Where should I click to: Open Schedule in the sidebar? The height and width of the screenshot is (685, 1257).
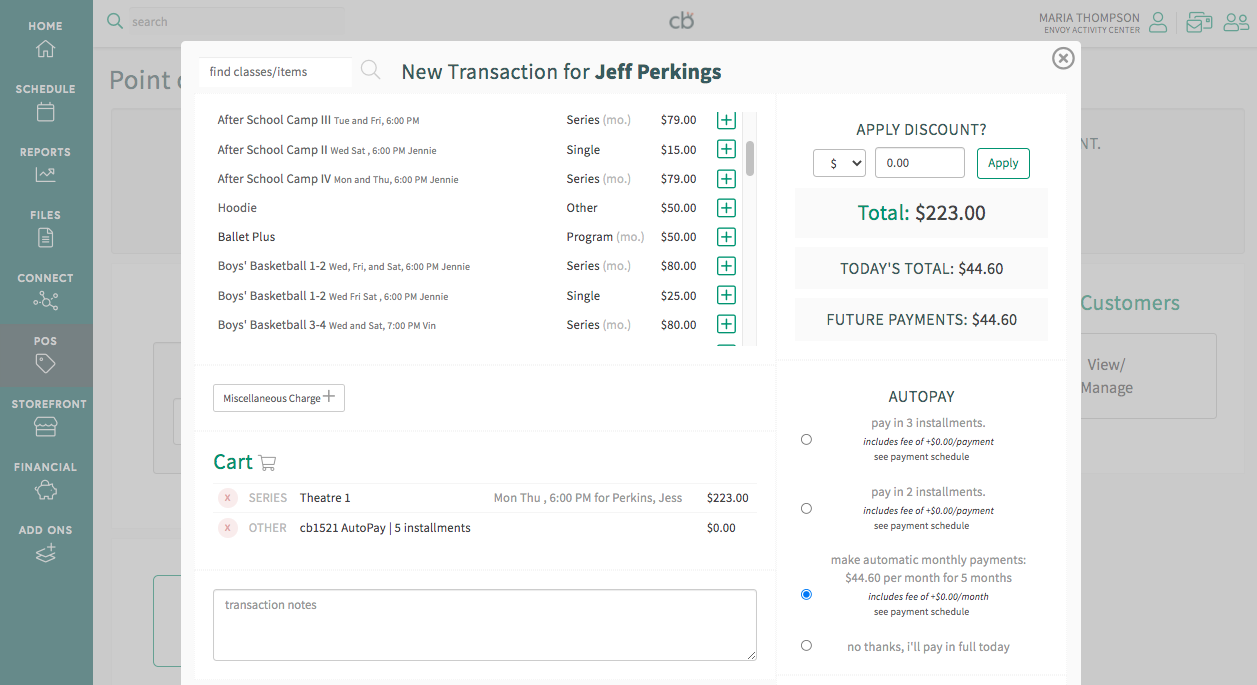tap(45, 102)
